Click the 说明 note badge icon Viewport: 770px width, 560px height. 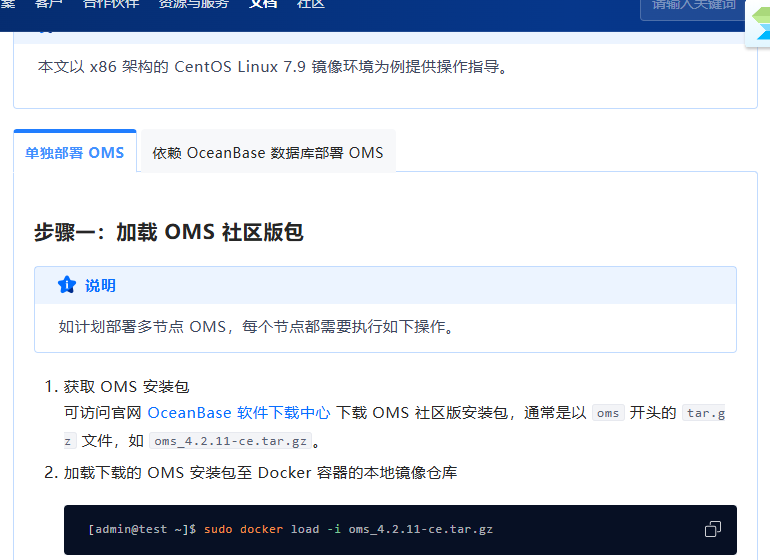(x=67, y=286)
